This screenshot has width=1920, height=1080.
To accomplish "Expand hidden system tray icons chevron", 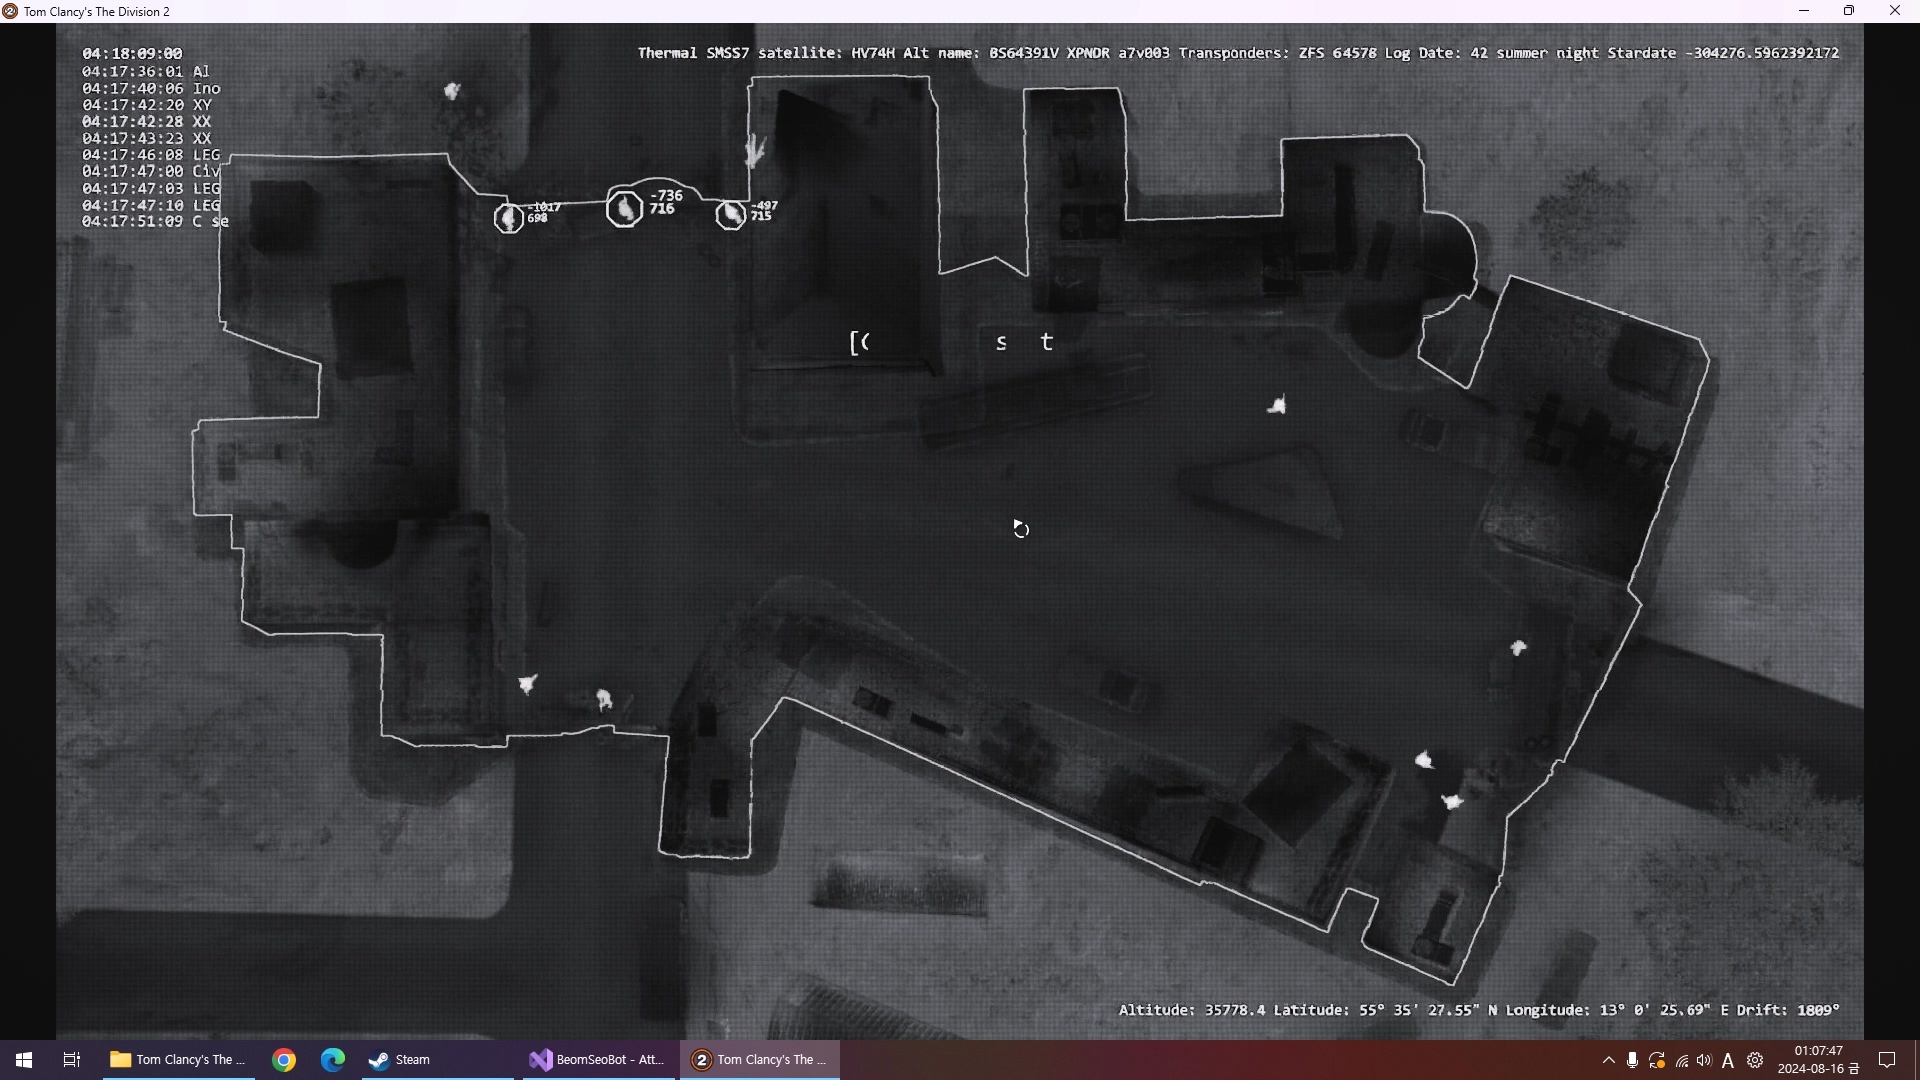I will tap(1608, 1061).
